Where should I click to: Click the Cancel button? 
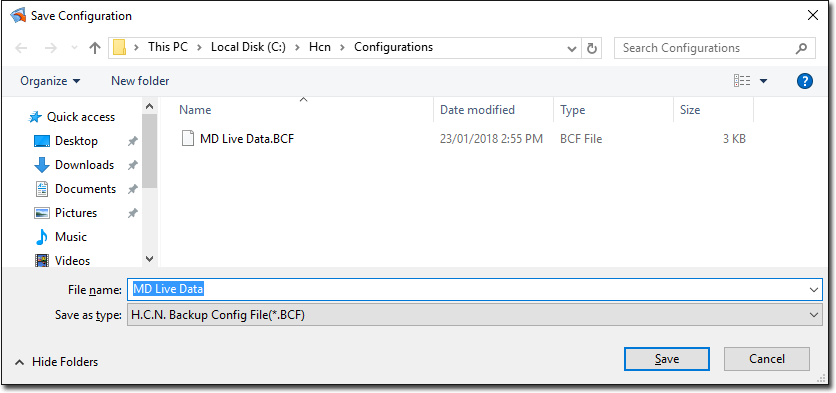(x=767, y=359)
